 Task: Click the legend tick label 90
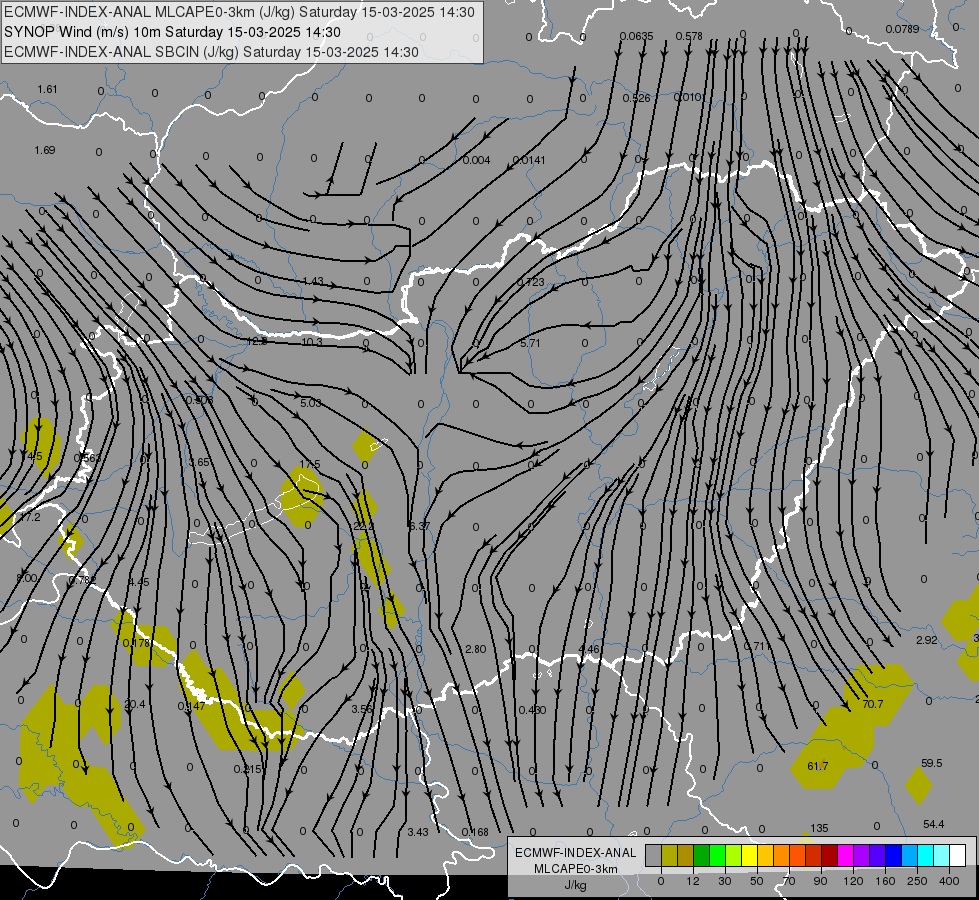[x=820, y=881]
